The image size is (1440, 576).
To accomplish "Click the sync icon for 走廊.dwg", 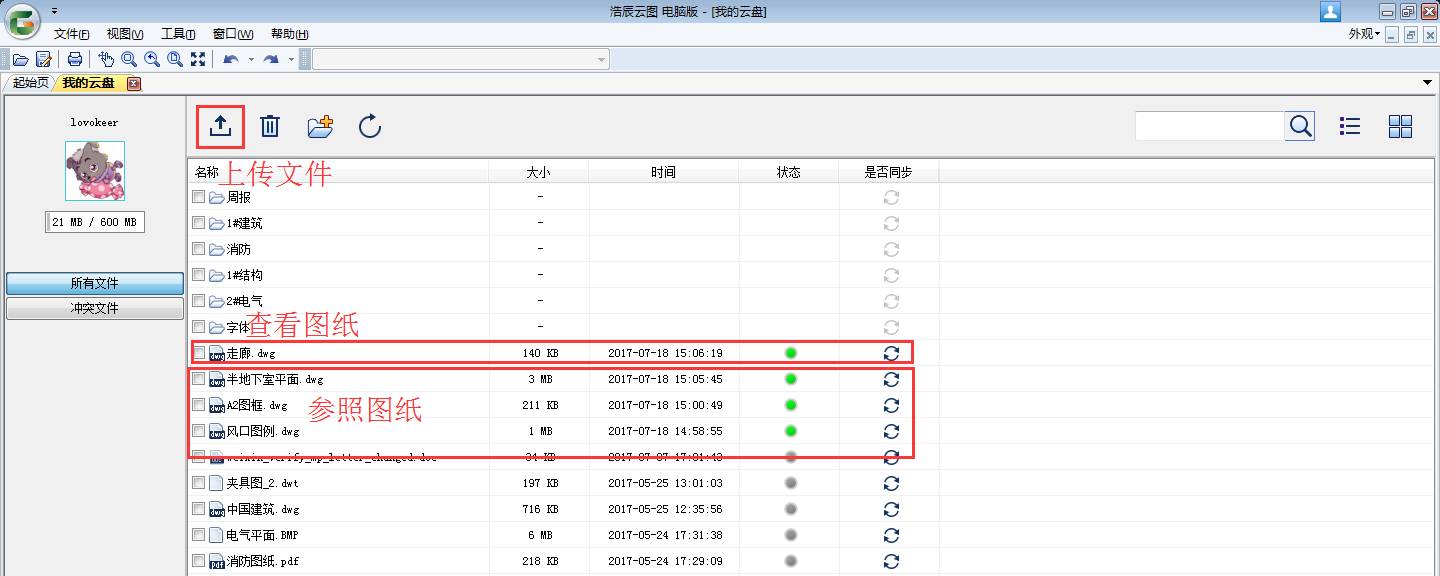I will point(891,353).
